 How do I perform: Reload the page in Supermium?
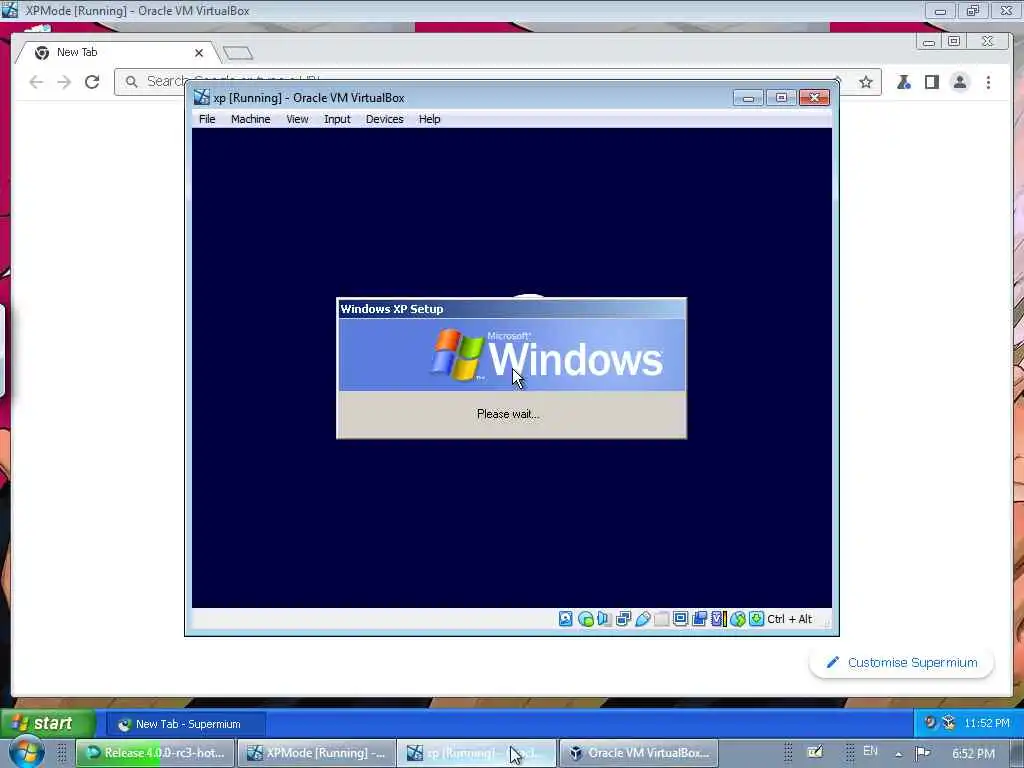pyautogui.click(x=92, y=82)
